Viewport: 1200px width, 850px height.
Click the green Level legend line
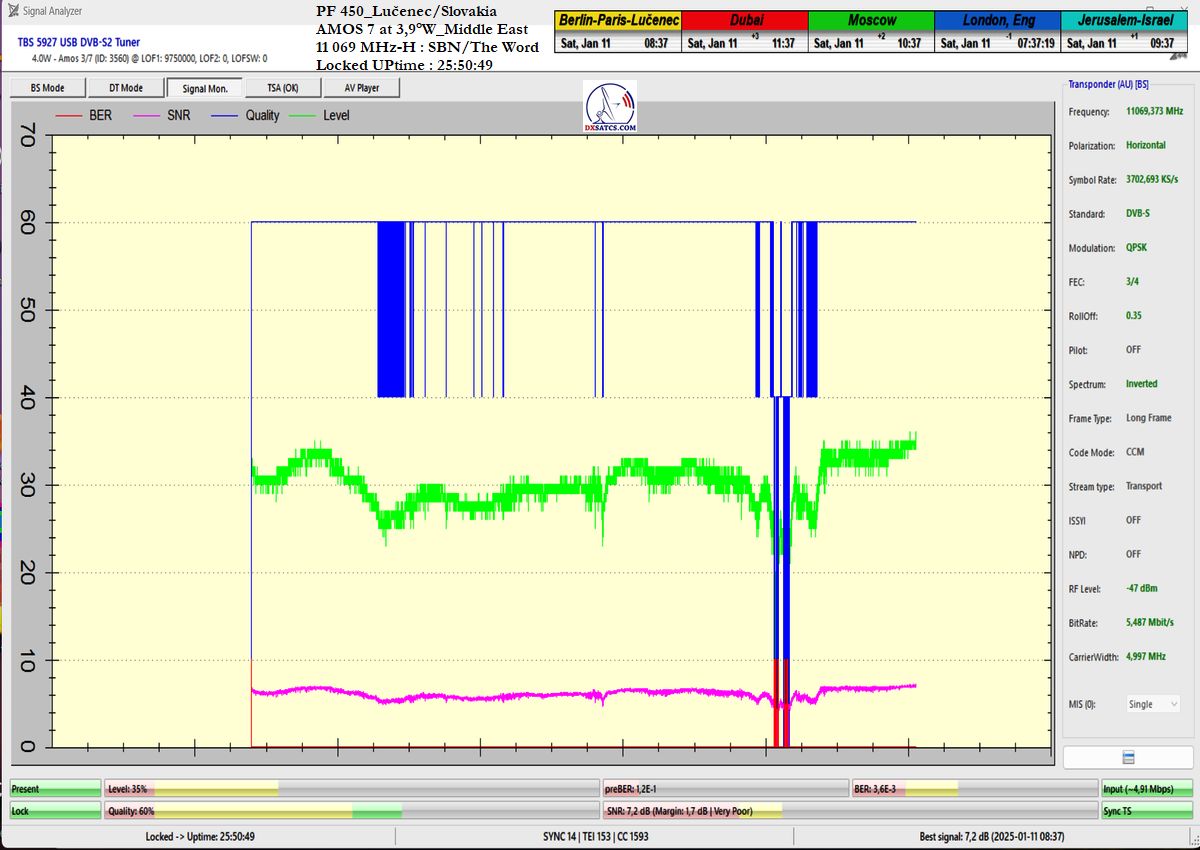[302, 116]
